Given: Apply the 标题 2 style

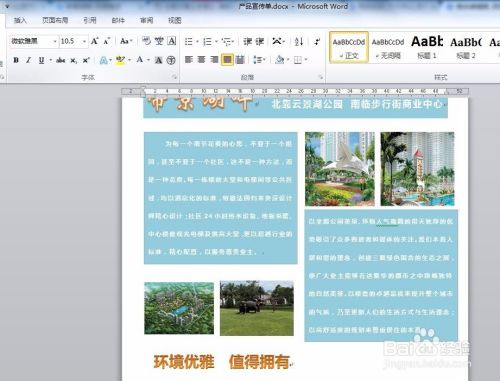Looking at the screenshot, I should (x=466, y=47).
